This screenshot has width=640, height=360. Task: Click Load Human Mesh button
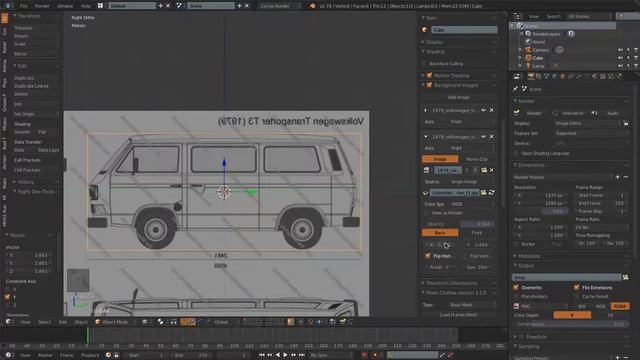(x=459, y=315)
